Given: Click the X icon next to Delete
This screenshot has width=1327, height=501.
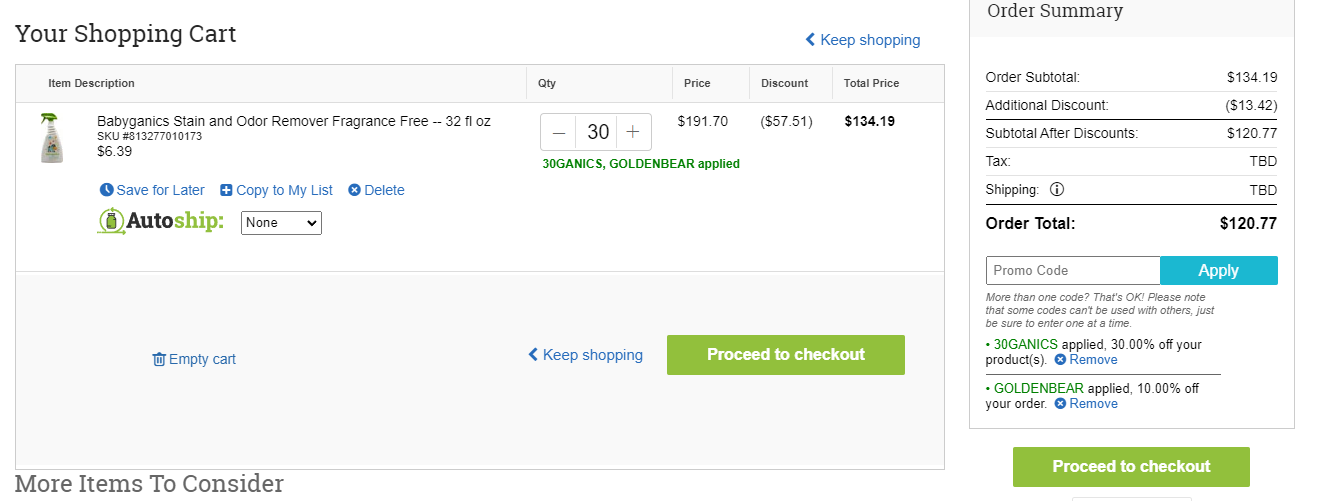Looking at the screenshot, I should 354,190.
